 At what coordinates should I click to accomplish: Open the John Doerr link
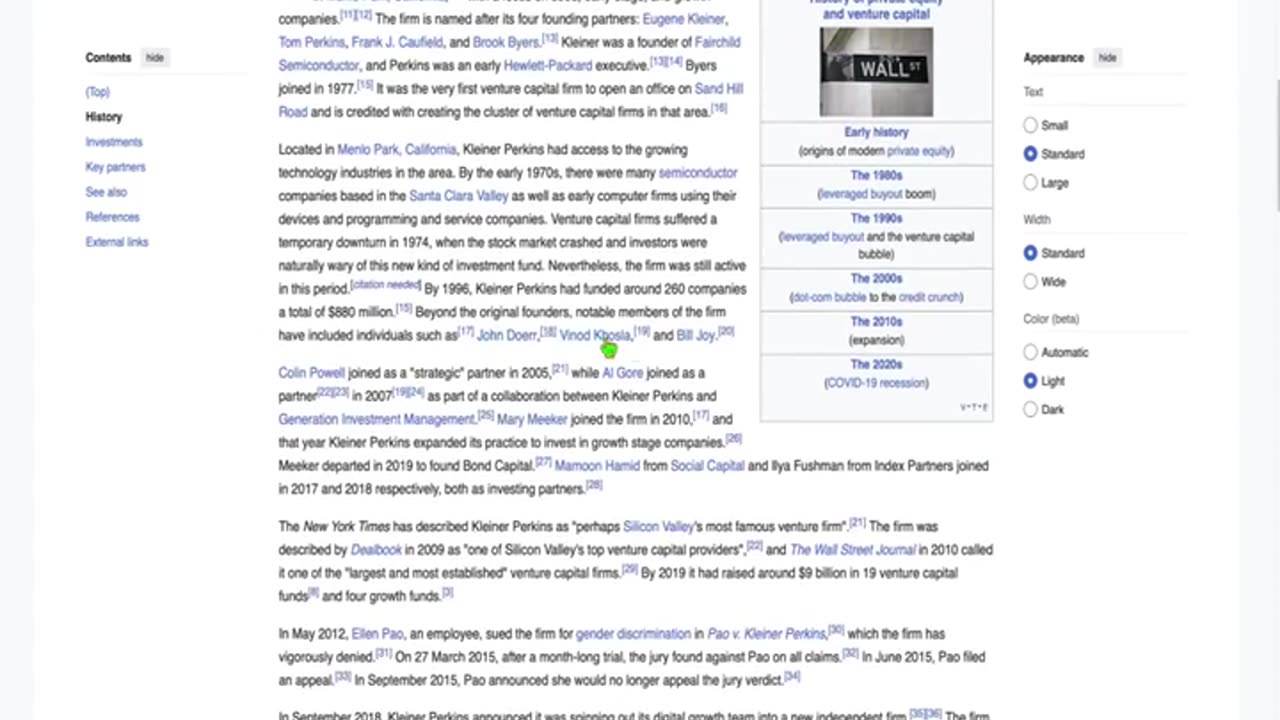[x=507, y=336]
